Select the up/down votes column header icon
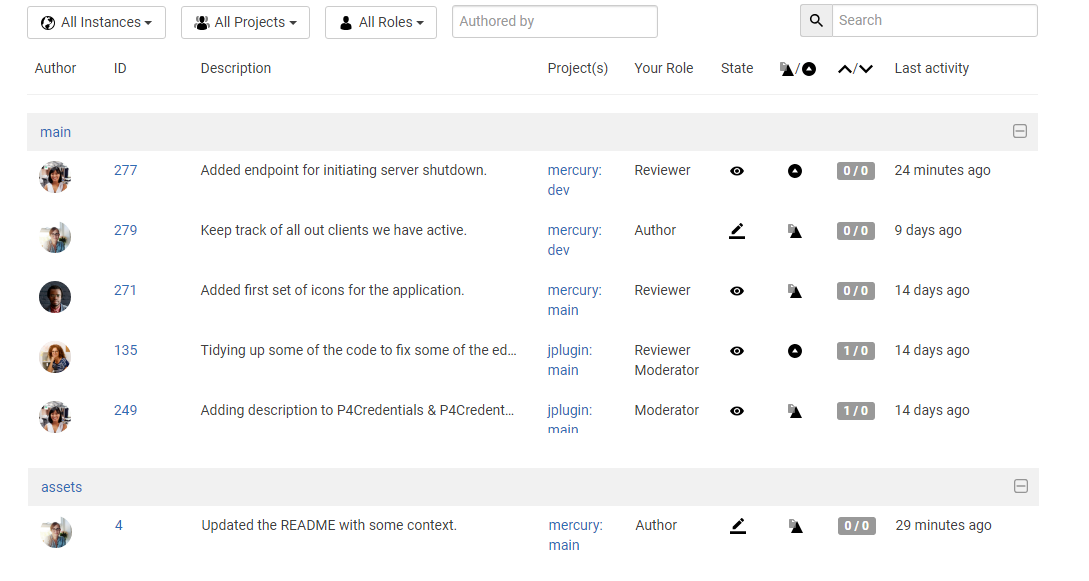The image size is (1089, 581). (855, 68)
